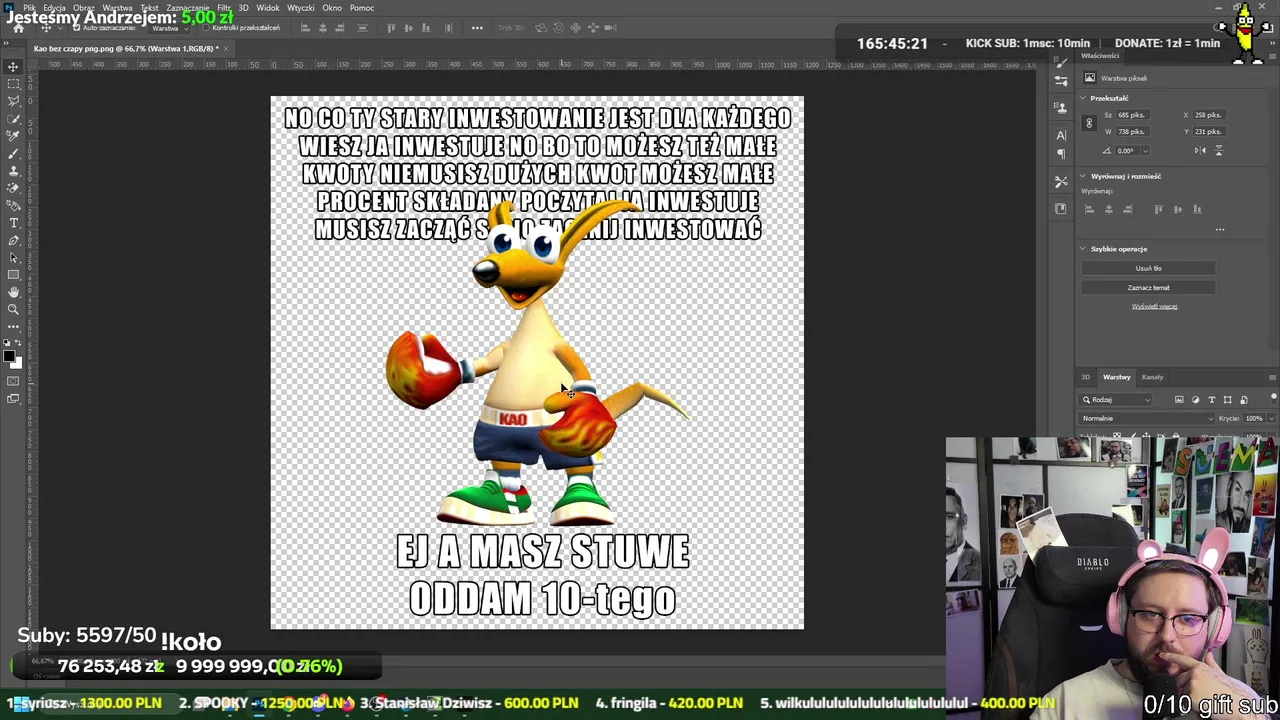Close the Kao bez czapy png.png tab

click(226, 48)
